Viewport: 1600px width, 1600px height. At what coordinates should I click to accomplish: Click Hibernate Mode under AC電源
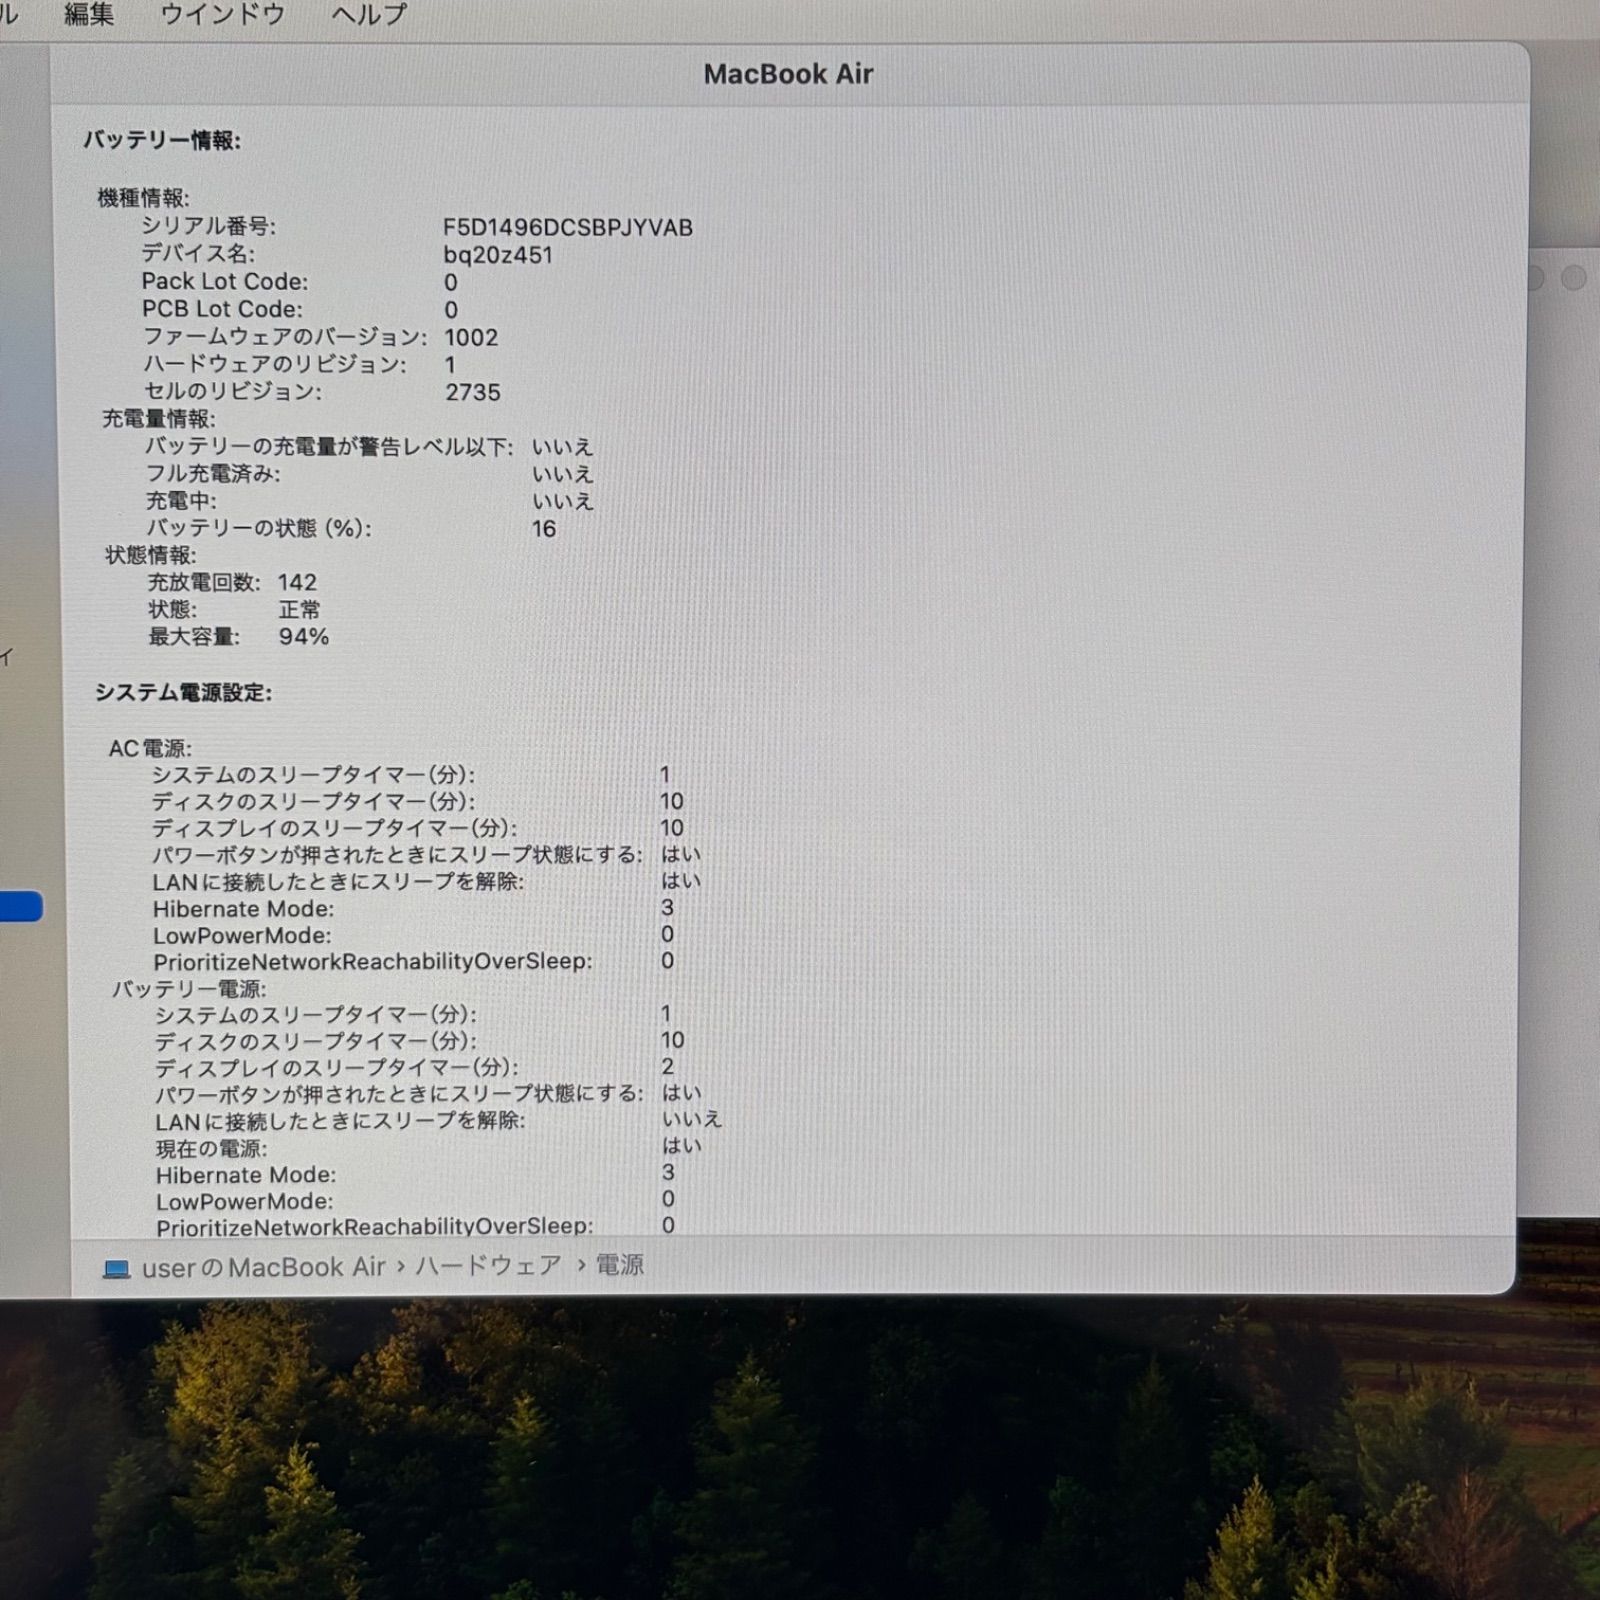click(x=244, y=909)
